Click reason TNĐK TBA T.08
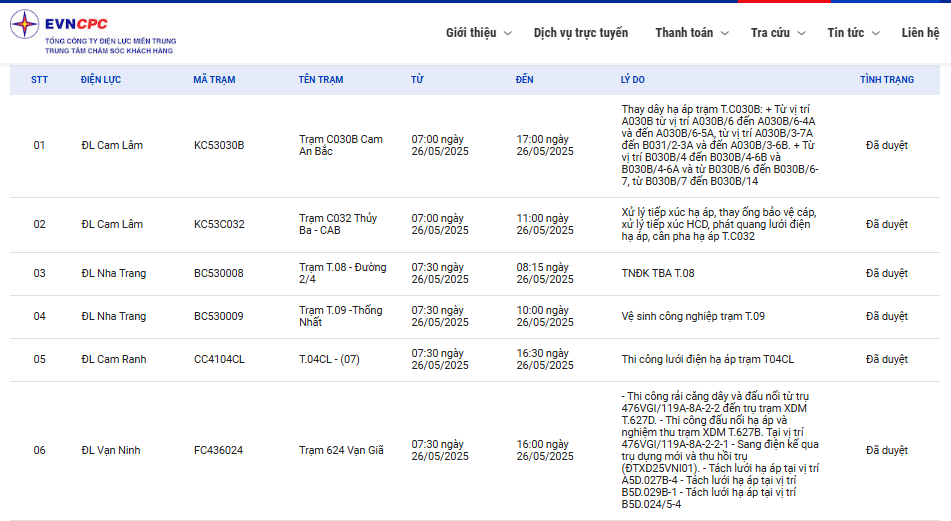This screenshot has height=521, width=951. coord(658,273)
